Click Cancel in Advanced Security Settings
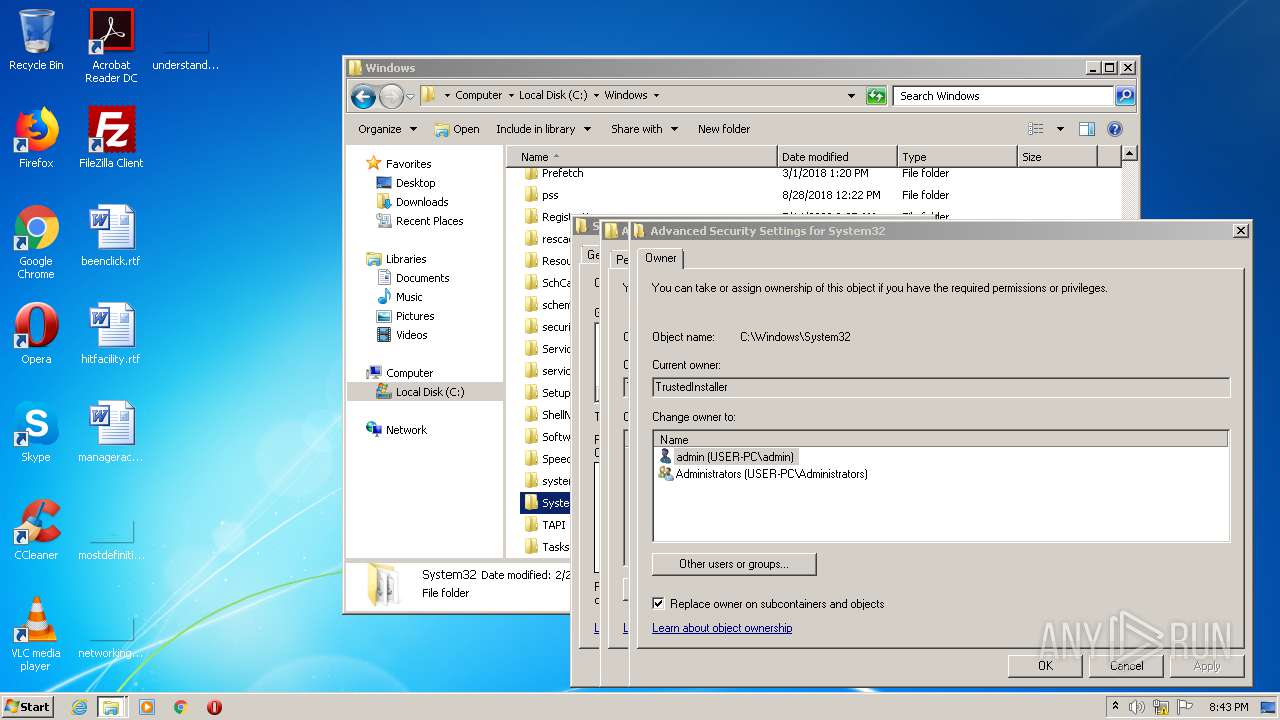1280x720 pixels. coord(1126,666)
